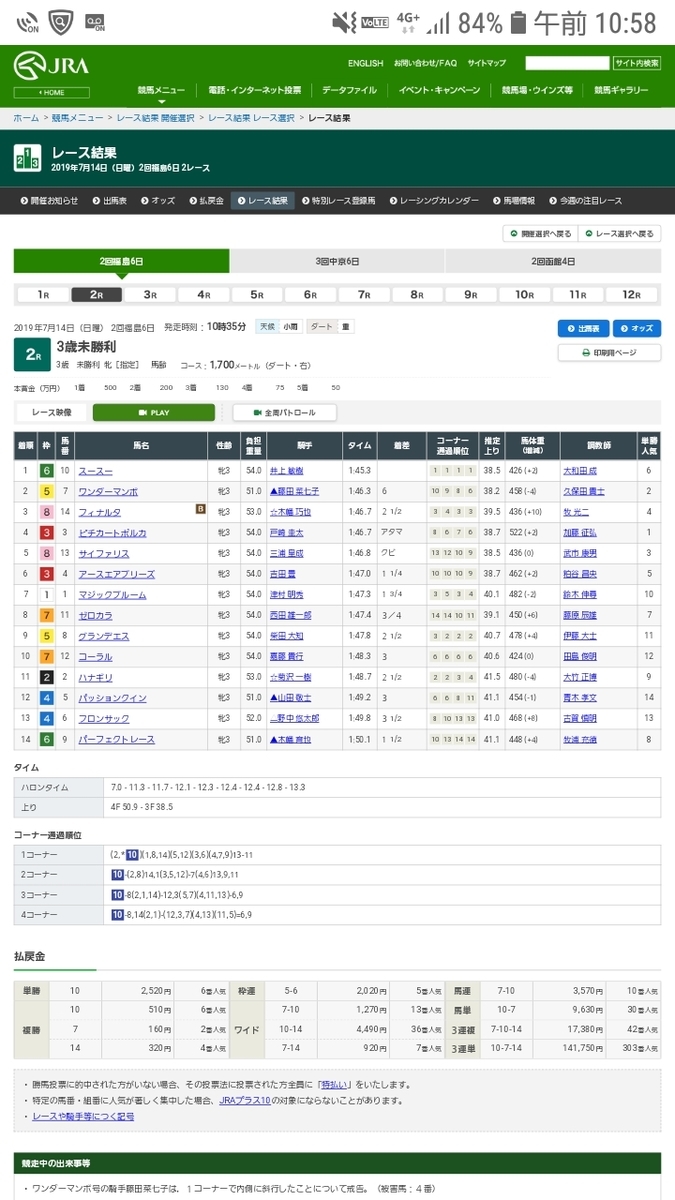The image size is (675, 1200).
Task: Open 払戻金 in the sub navigation
Action: click(x=206, y=200)
